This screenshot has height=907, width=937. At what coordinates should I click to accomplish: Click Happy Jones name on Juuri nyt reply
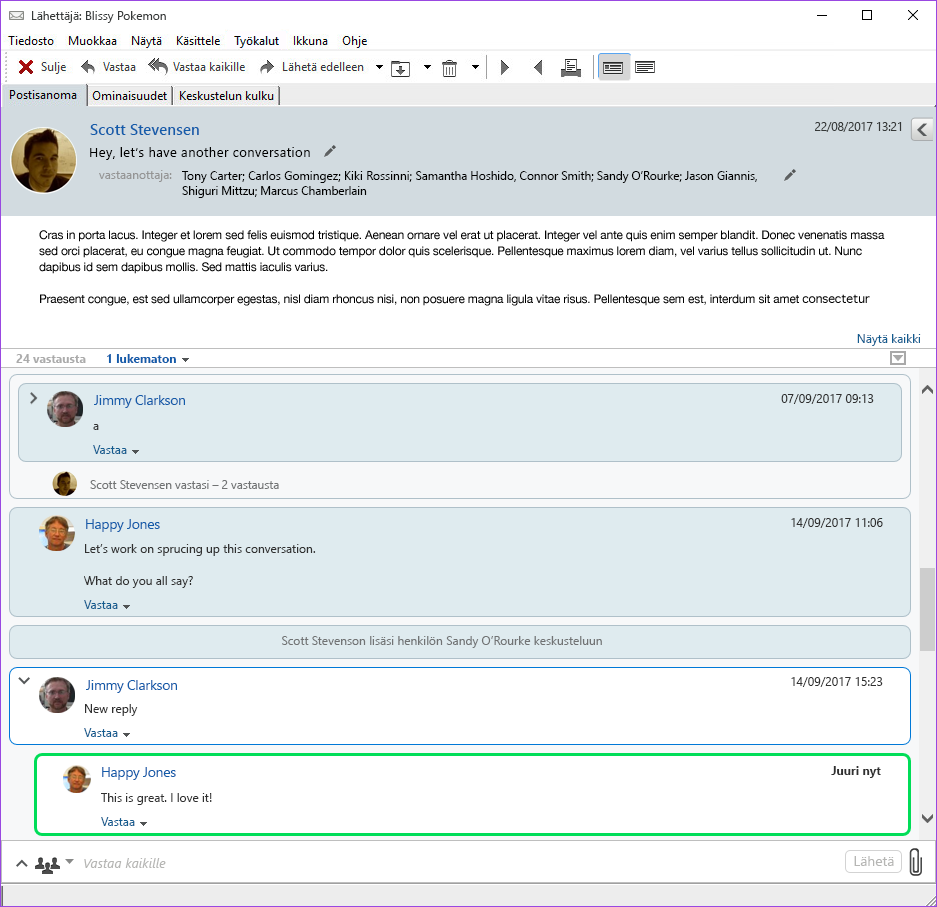(x=139, y=773)
